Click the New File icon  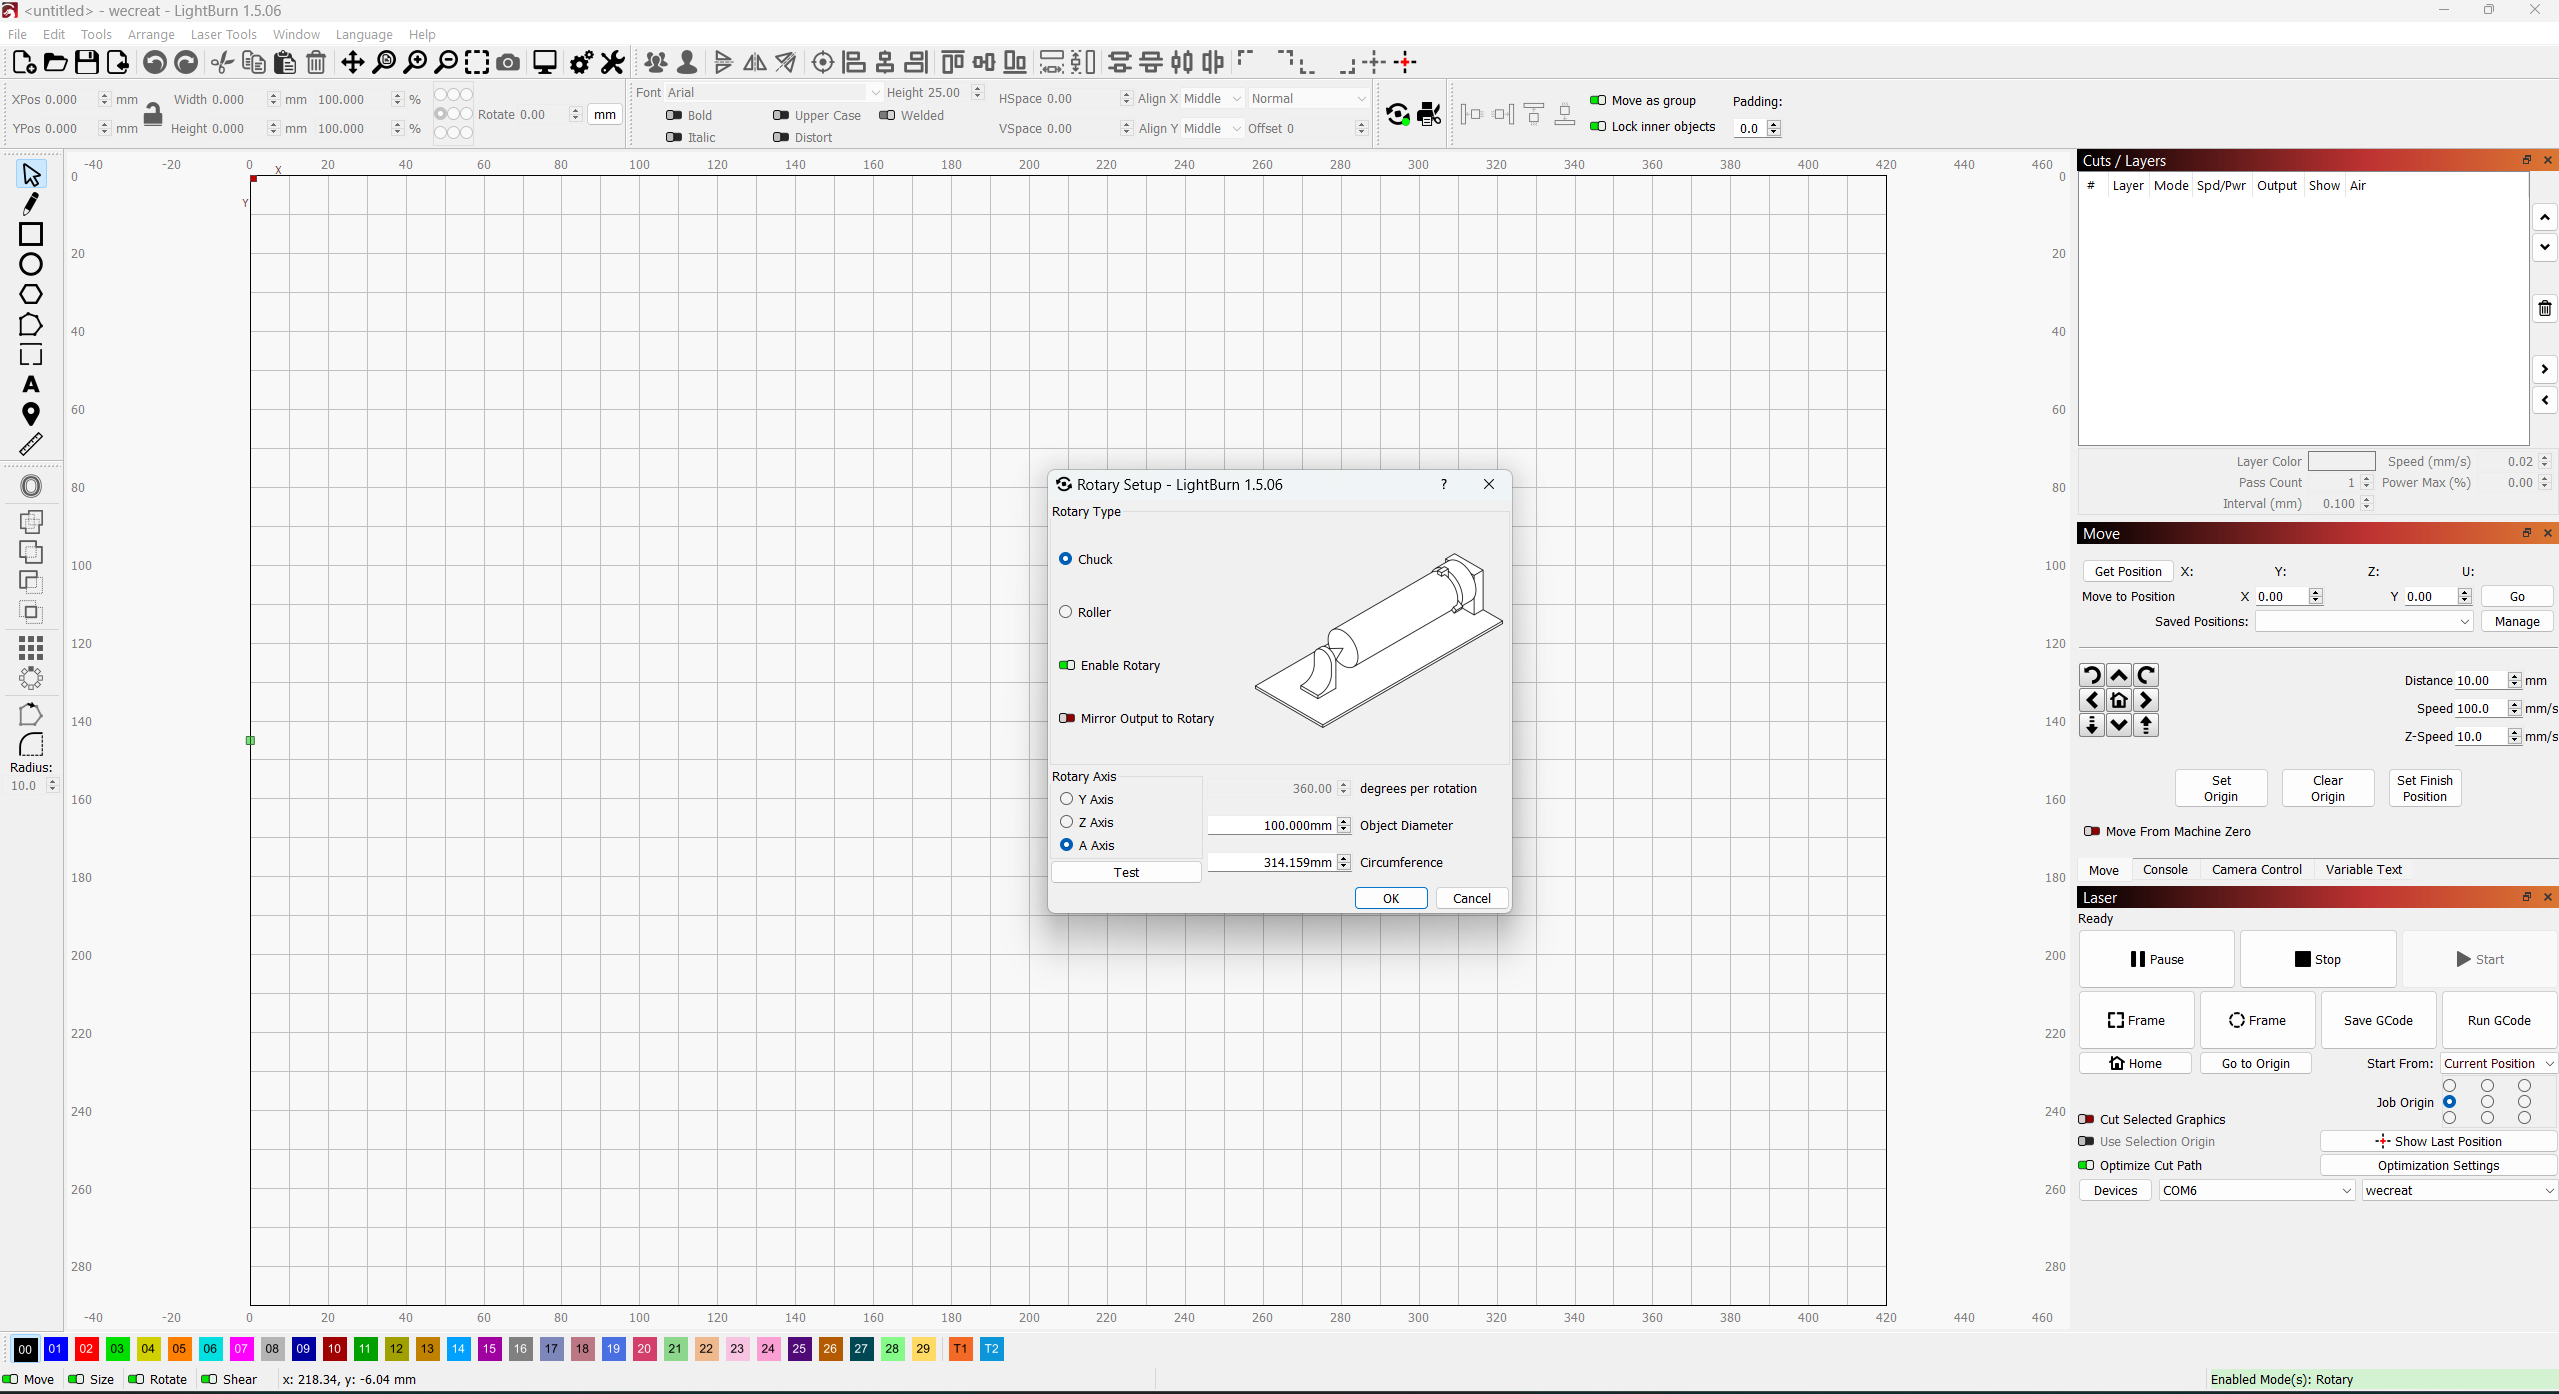click(x=24, y=62)
